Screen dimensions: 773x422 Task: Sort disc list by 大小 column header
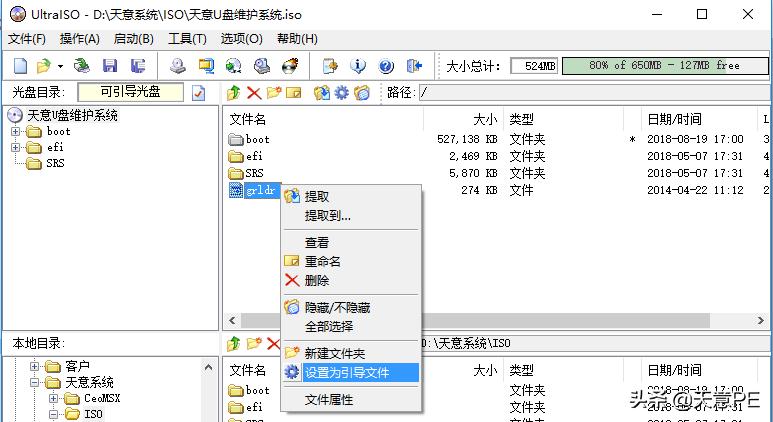coord(463,119)
